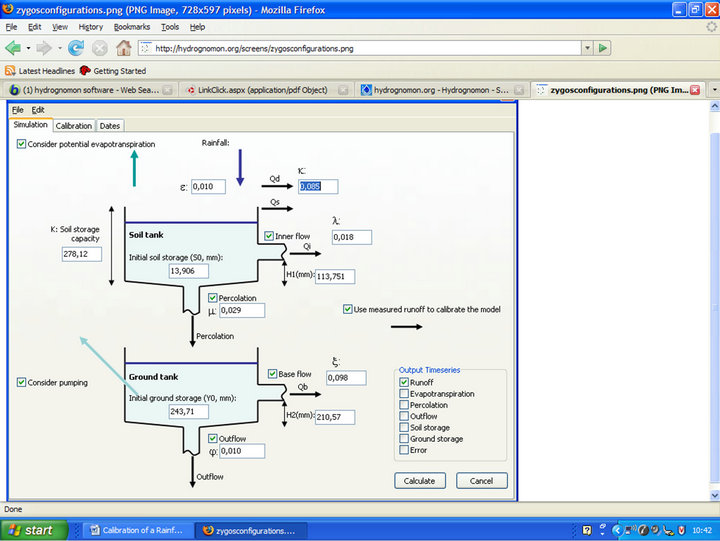Click the Forward navigation arrow
This screenshot has width=720, height=541.
44,47
